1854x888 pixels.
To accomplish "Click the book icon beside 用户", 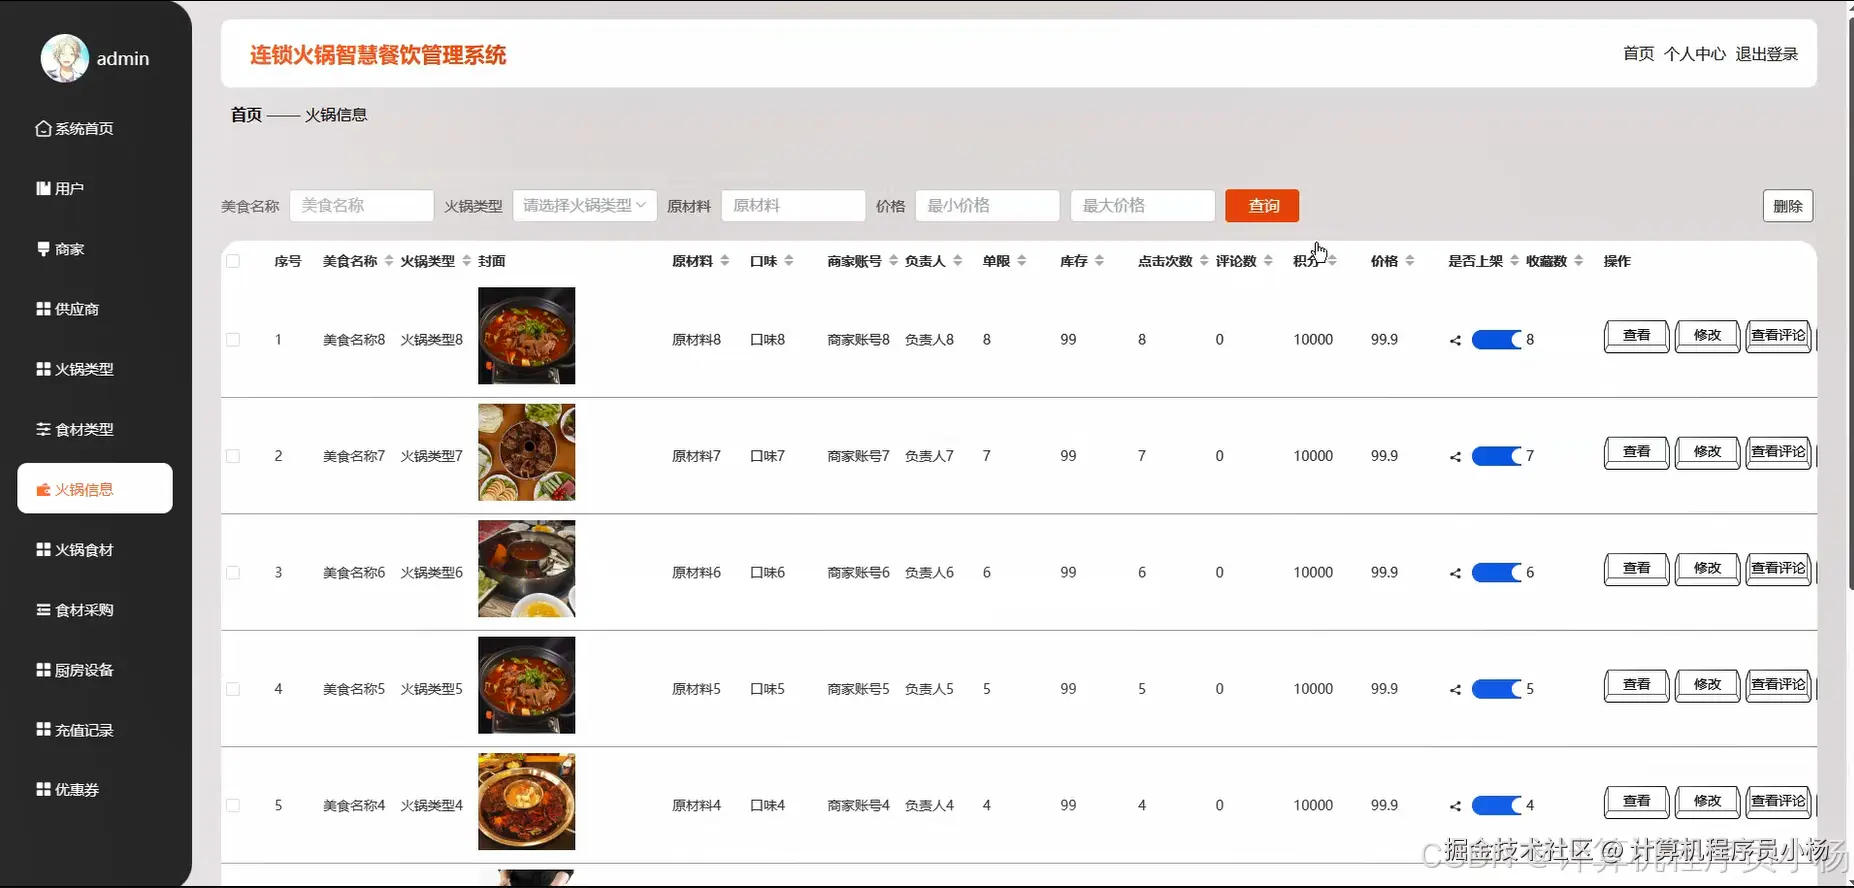I will tap(43, 188).
